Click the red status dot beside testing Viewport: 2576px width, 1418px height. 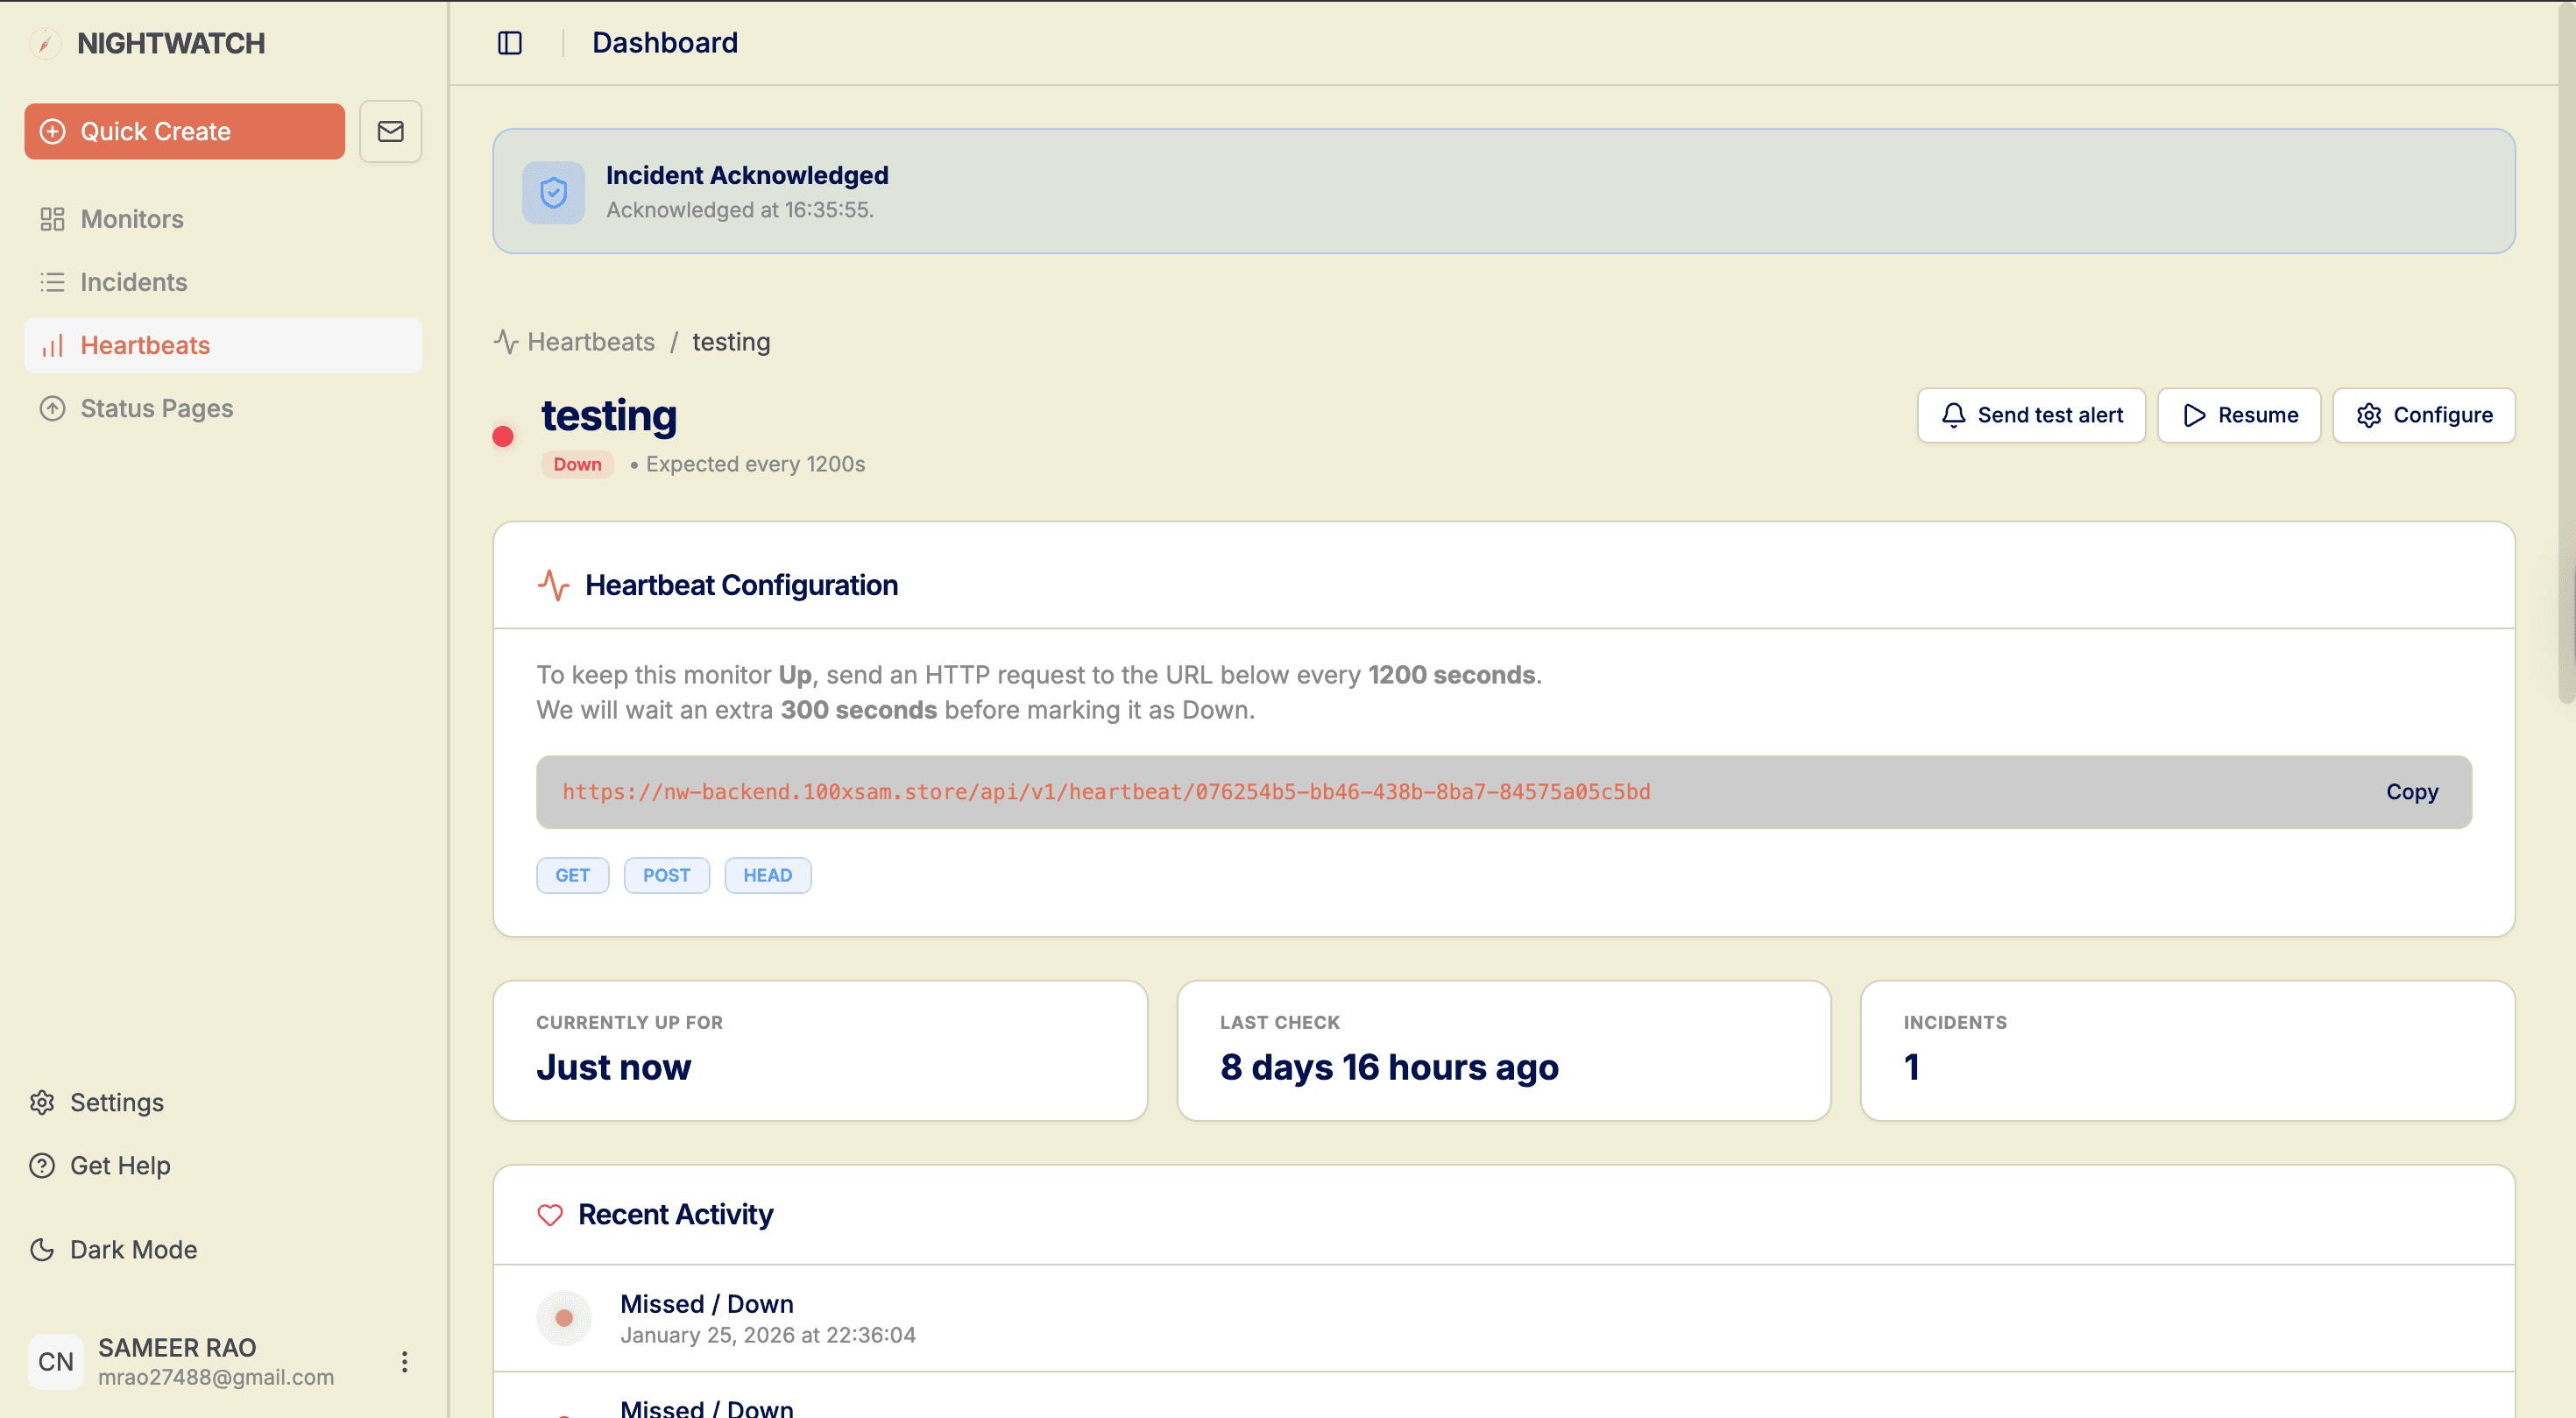503,437
